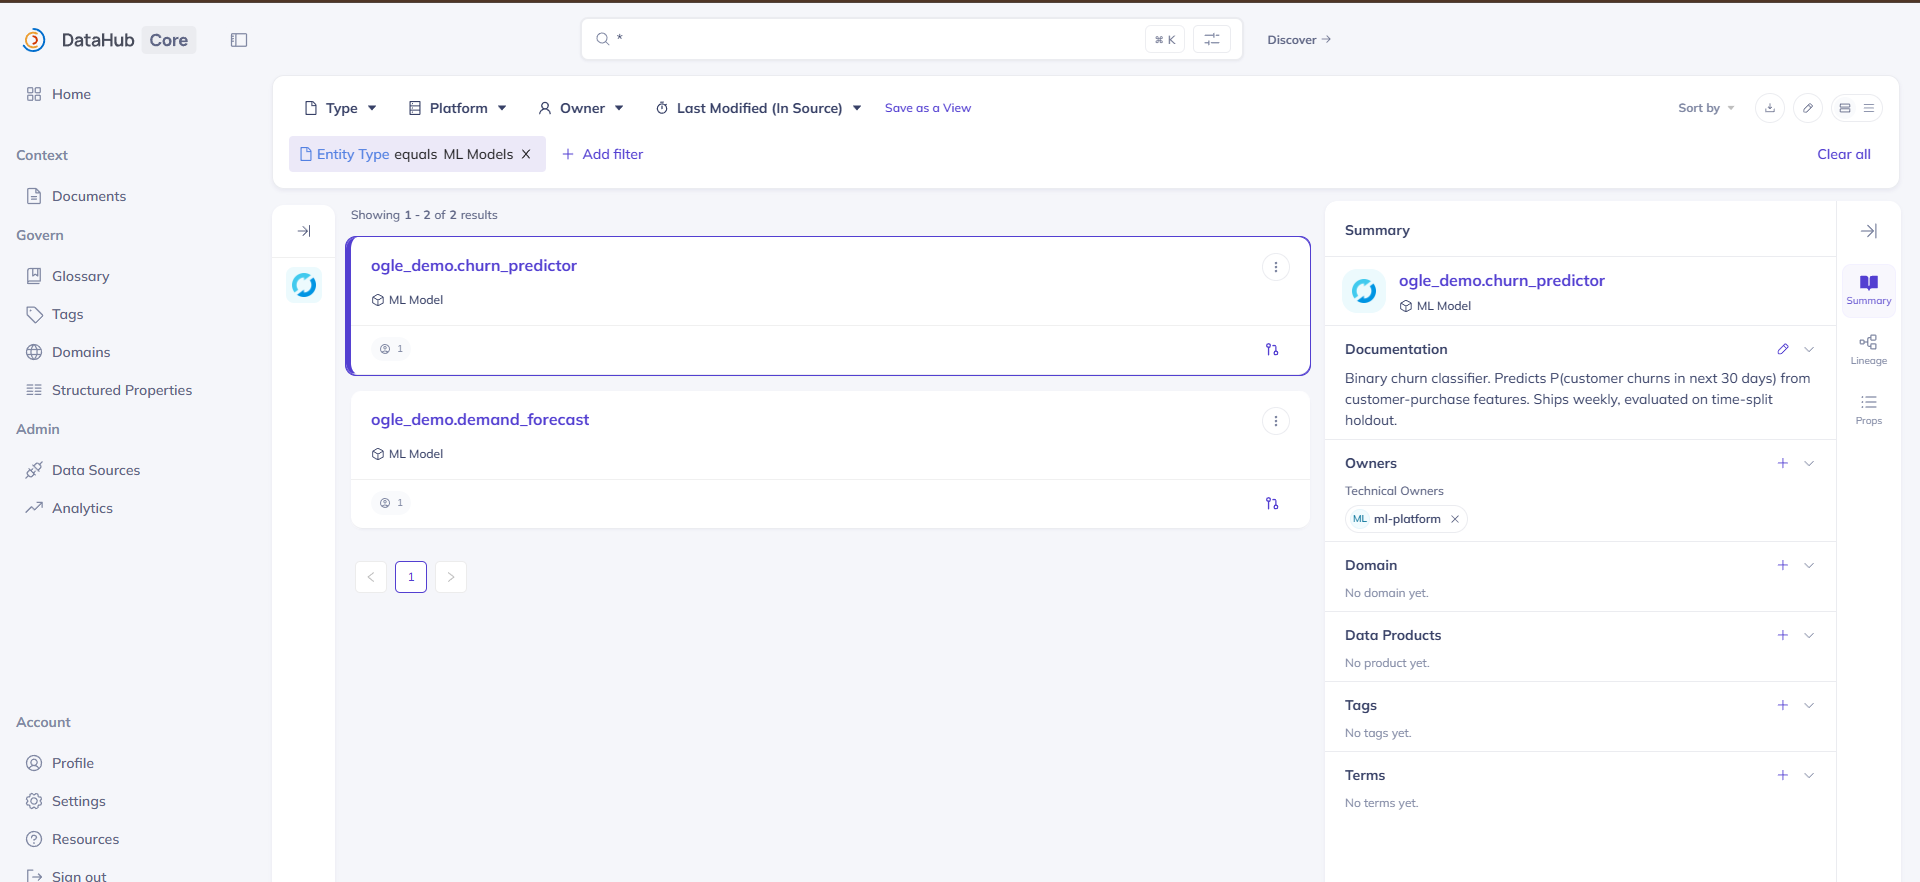Open the search filter sliders icon
This screenshot has width=1920, height=882.
point(1212,39)
